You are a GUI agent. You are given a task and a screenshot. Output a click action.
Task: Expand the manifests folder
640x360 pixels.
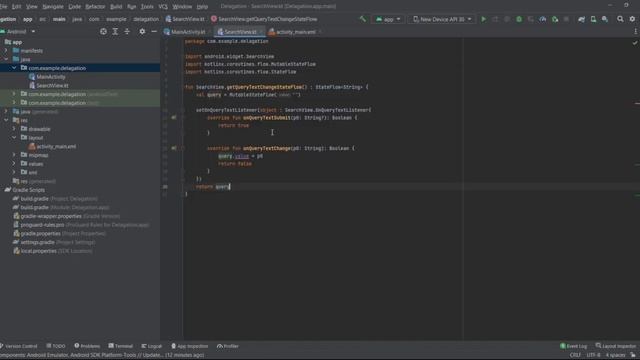[6, 51]
